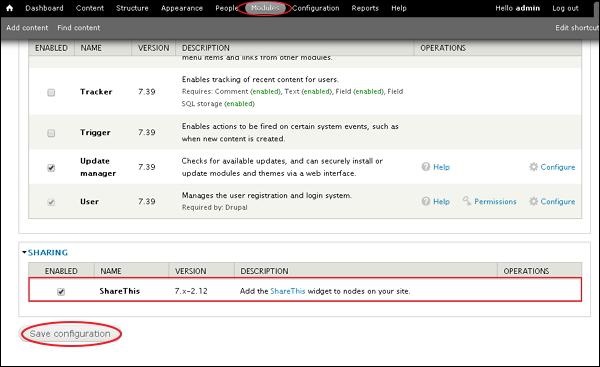Open the Modules menu
The width and height of the screenshot is (600, 367).
pos(265,8)
